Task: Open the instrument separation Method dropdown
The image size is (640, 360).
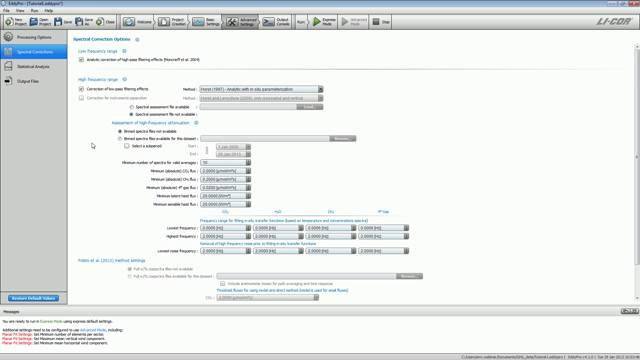Action: click(261, 98)
